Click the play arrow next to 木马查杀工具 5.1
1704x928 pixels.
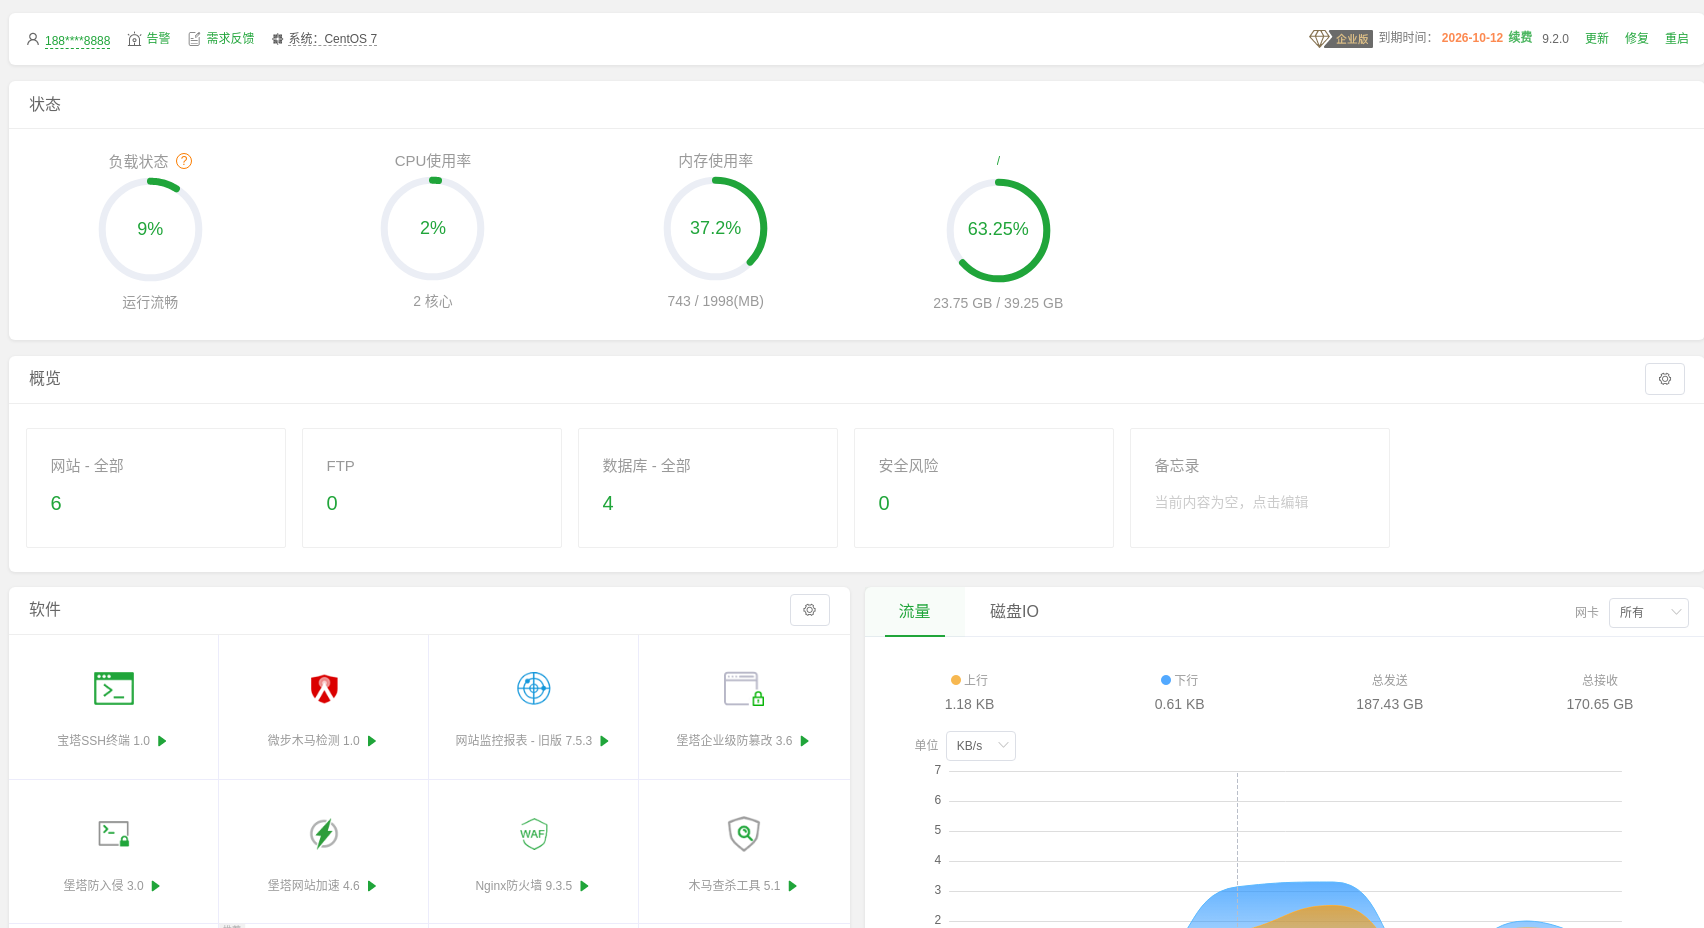(x=792, y=886)
